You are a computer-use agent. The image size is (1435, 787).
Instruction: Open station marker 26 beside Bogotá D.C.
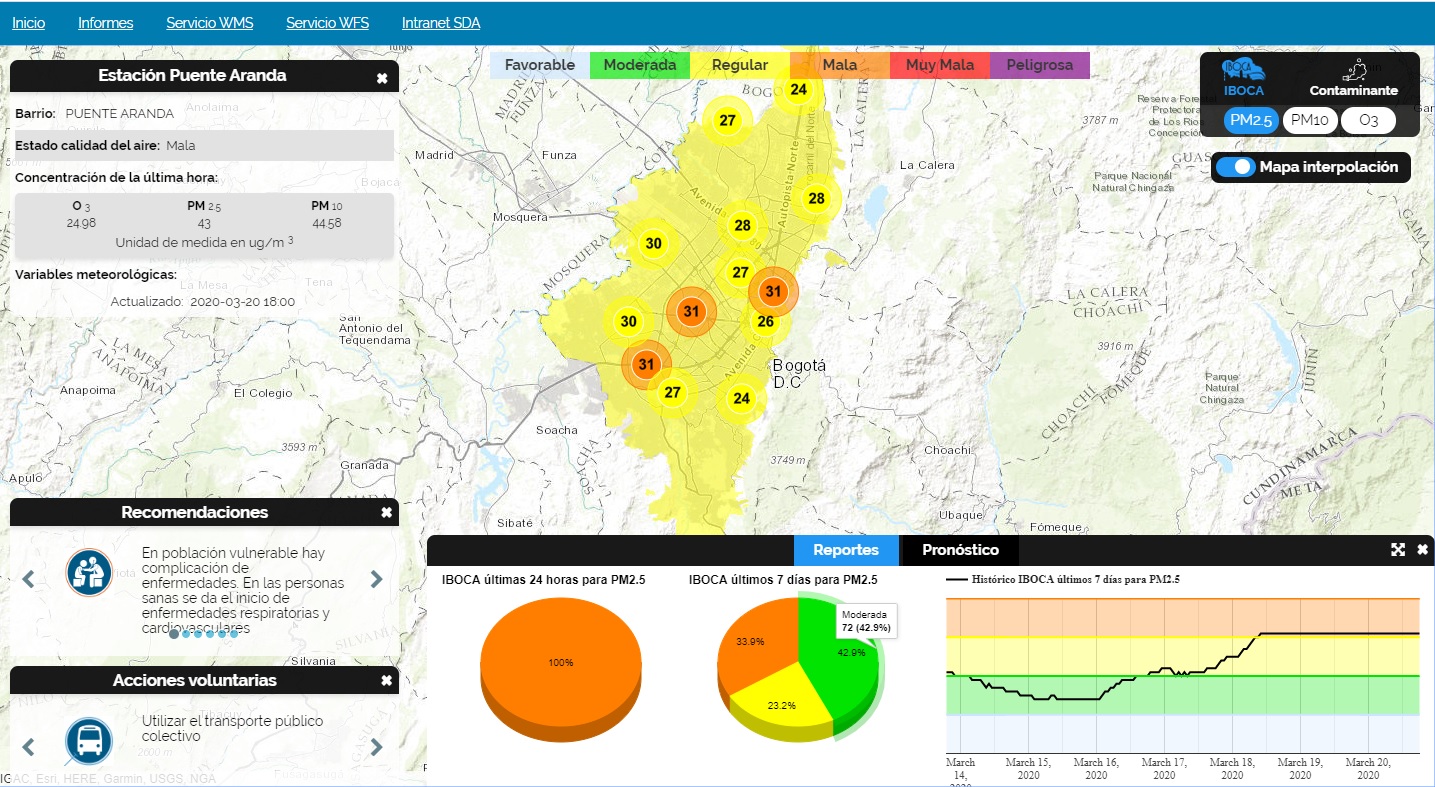point(765,322)
